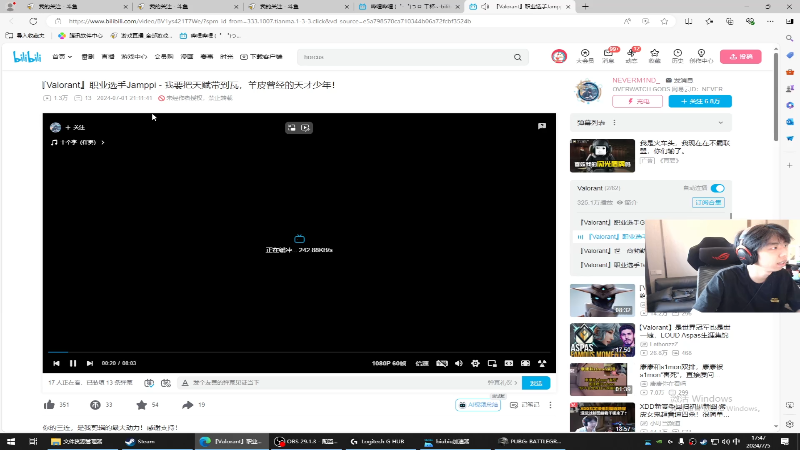Open the ASPAS recommended video thumbnail
800x450 pixels.
[x=603, y=340]
